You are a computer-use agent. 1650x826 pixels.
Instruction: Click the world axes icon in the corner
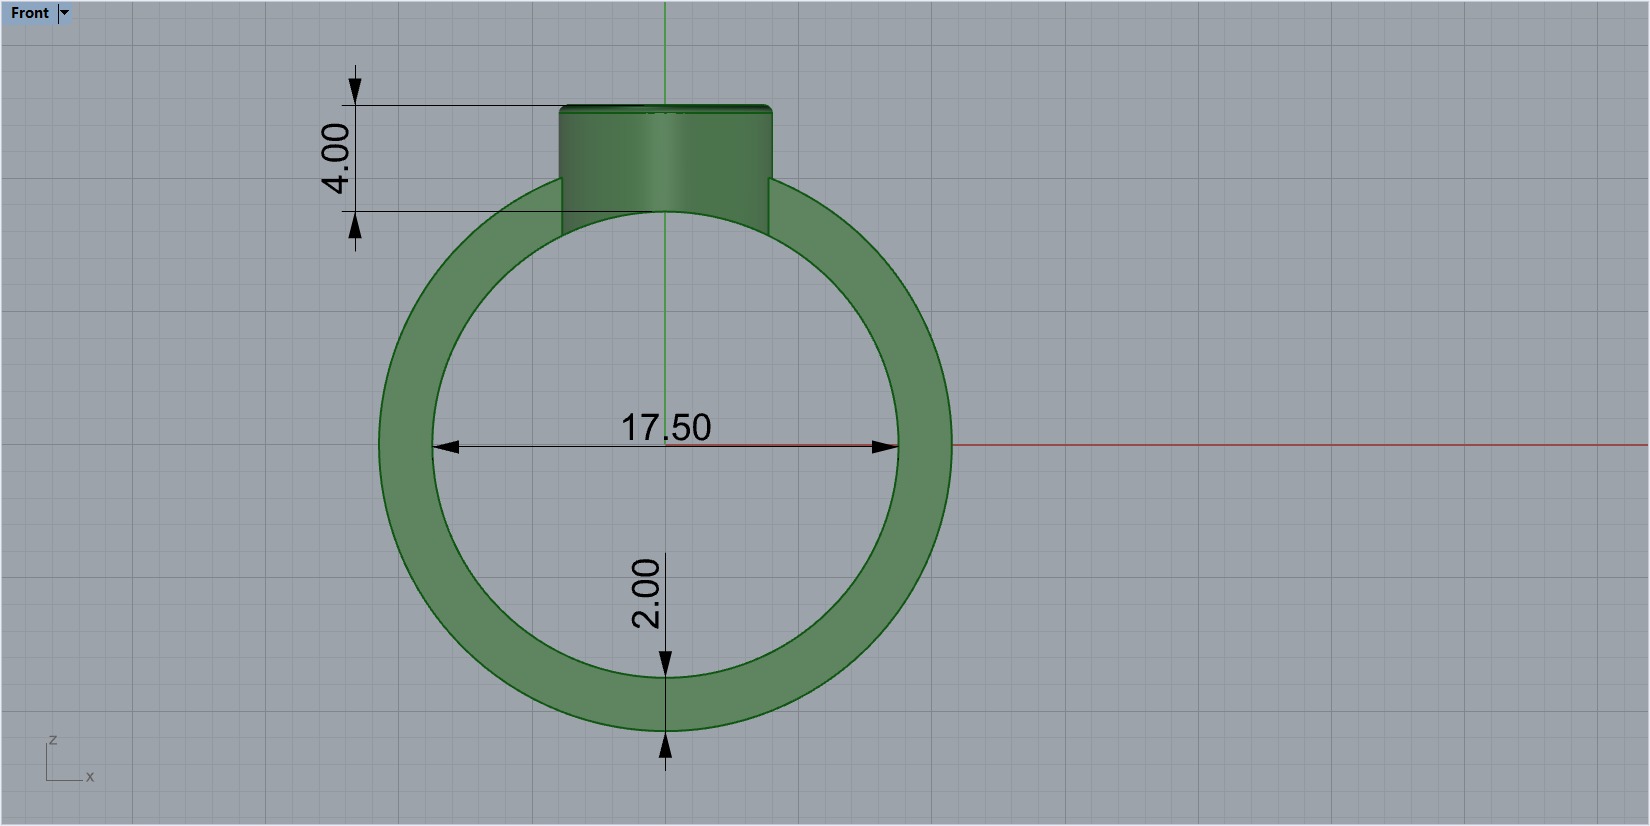[68, 759]
